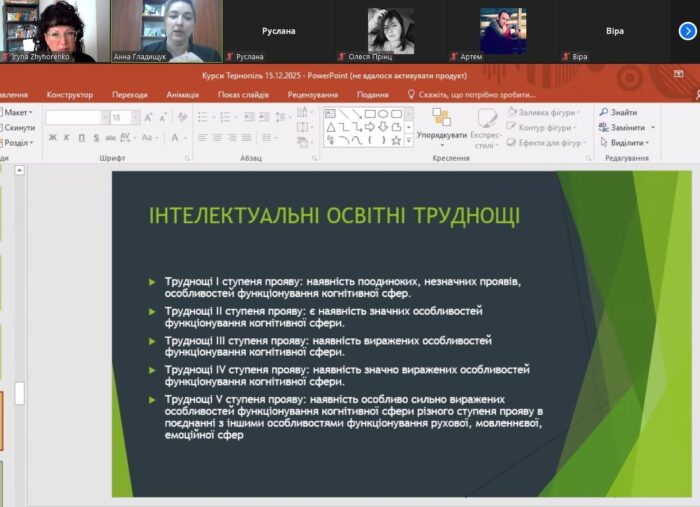
Task: Click the font color button
Action: point(174,138)
